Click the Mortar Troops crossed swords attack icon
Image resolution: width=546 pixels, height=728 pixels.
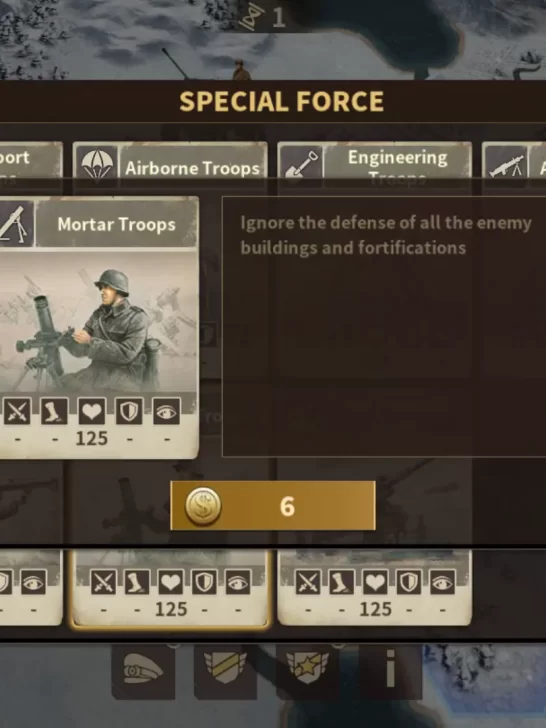click(x=17, y=411)
